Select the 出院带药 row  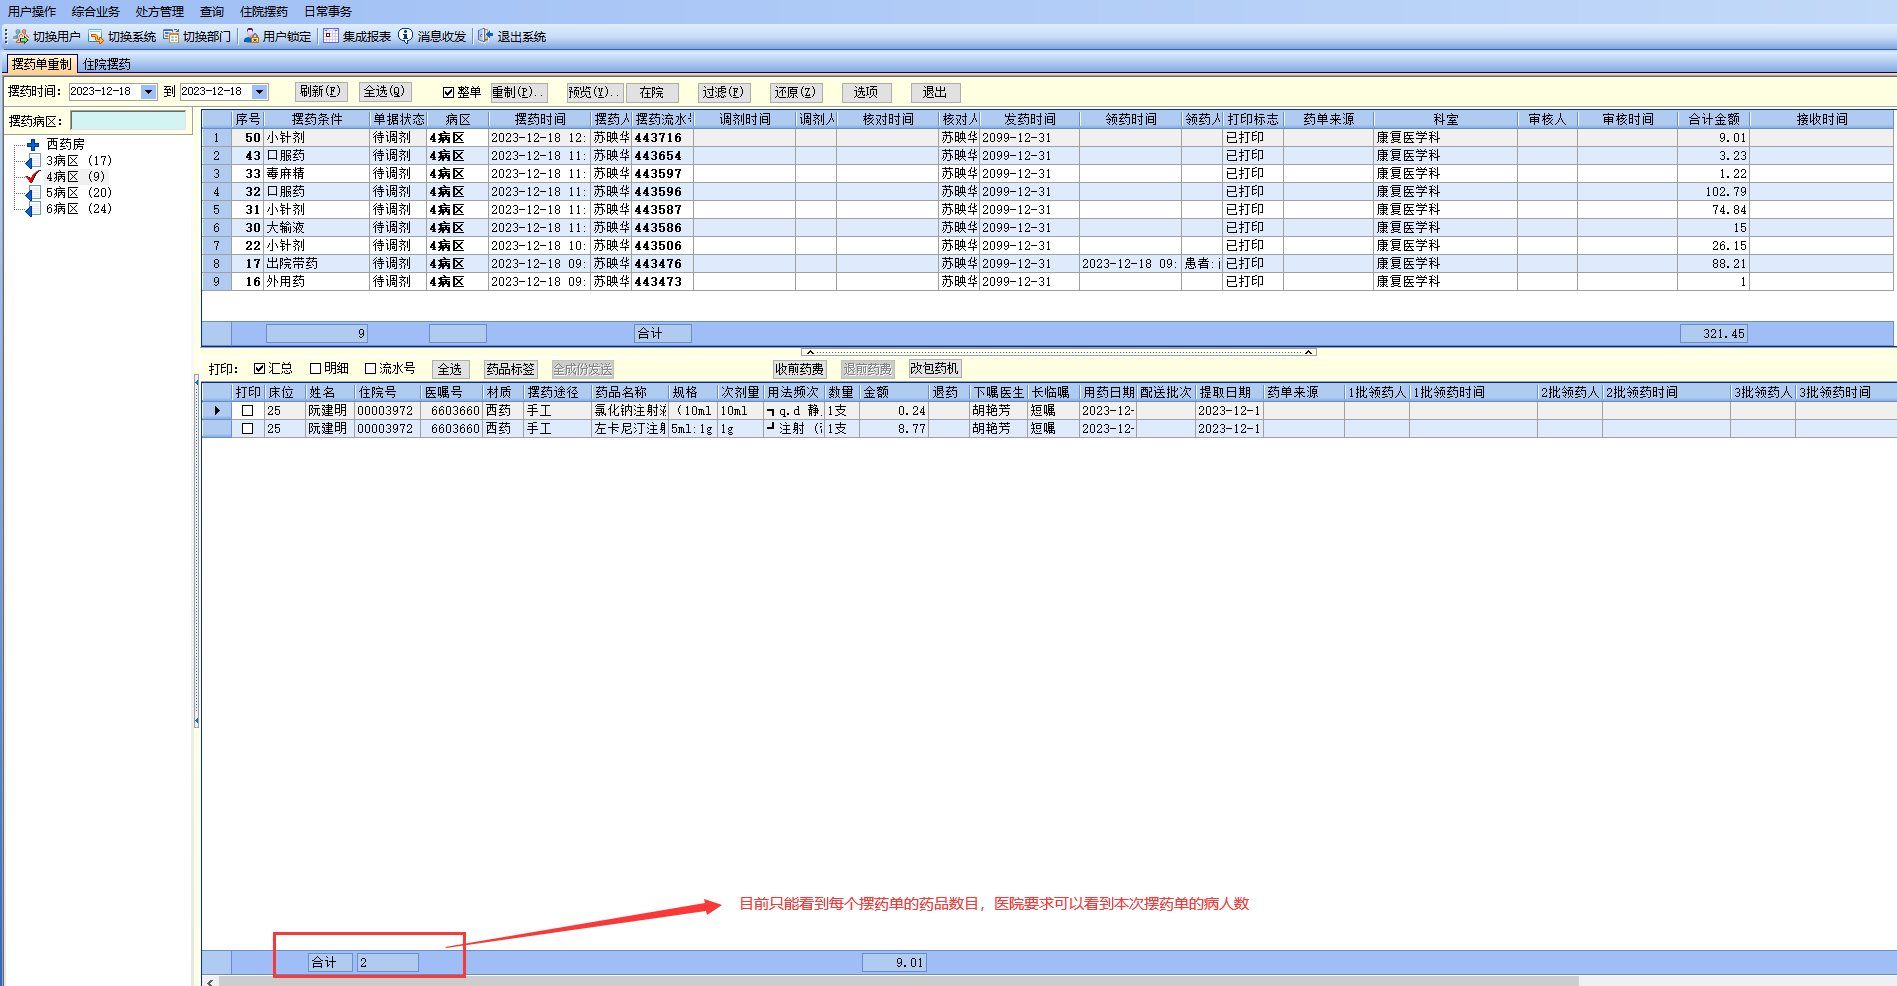tap(1047, 264)
